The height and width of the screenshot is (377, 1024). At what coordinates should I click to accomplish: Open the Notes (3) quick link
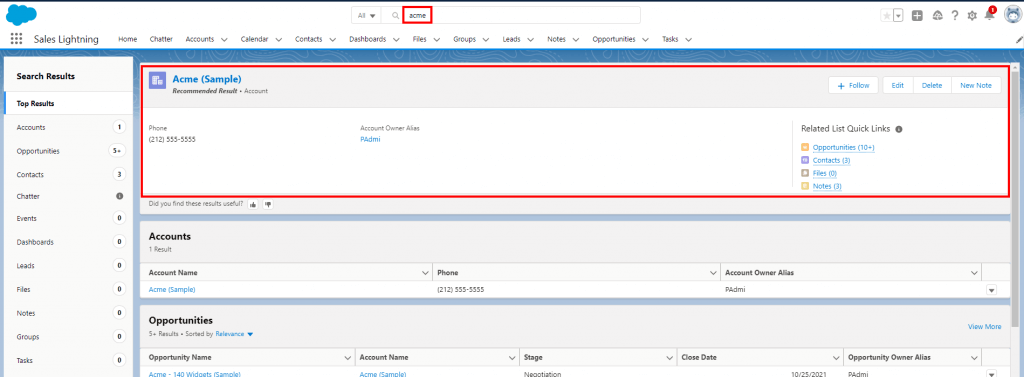(827, 186)
